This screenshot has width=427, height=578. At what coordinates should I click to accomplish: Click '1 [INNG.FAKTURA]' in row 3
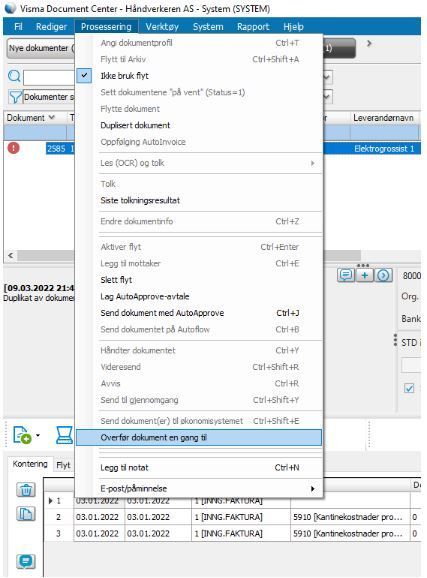[228, 534]
